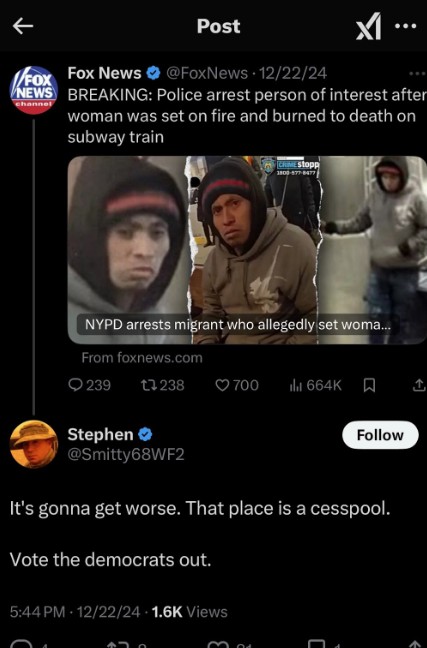The width and height of the screenshot is (427, 648).
Task: Open the @FoxNews handle link
Action: coord(207,73)
